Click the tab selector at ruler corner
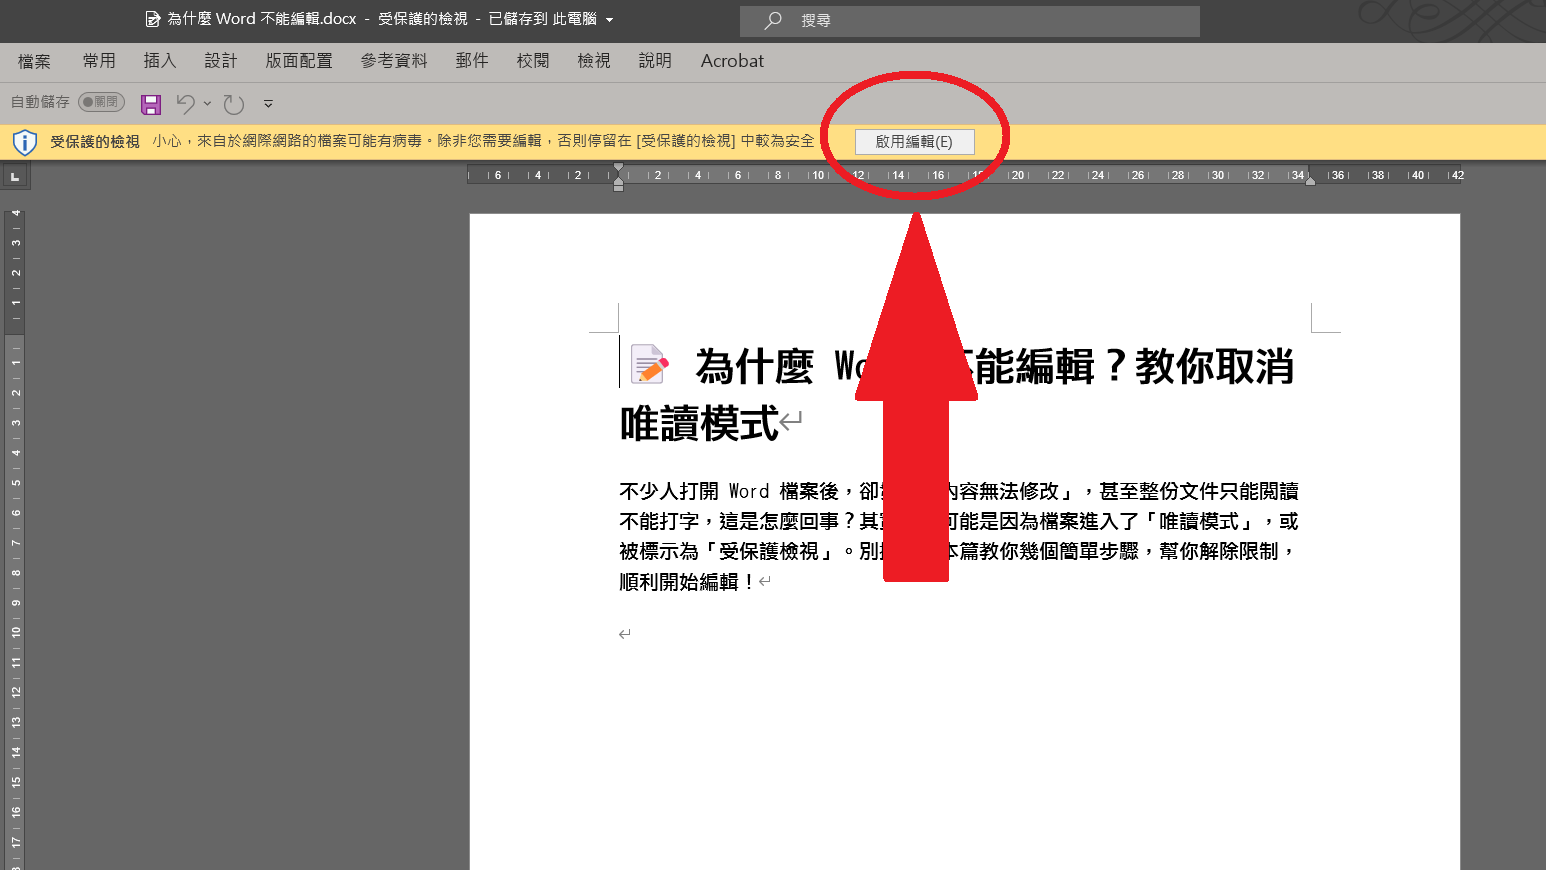 tap(15, 177)
